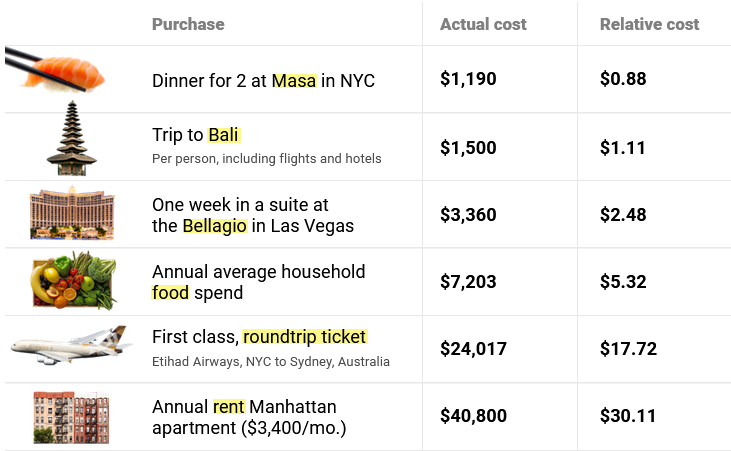Click the Etihad Airways route subtitle

(270, 362)
